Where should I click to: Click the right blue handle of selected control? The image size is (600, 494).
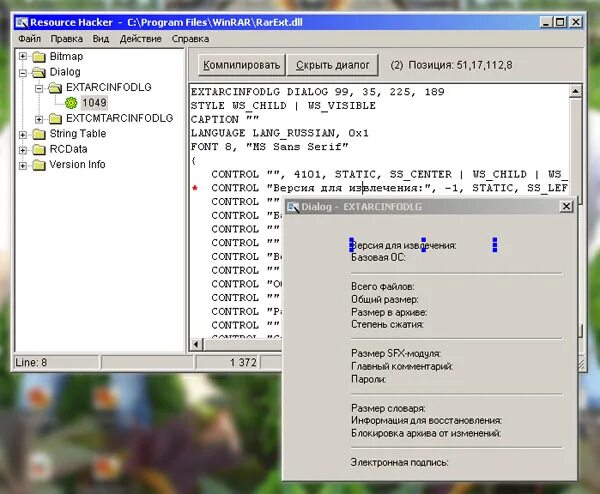[495, 245]
